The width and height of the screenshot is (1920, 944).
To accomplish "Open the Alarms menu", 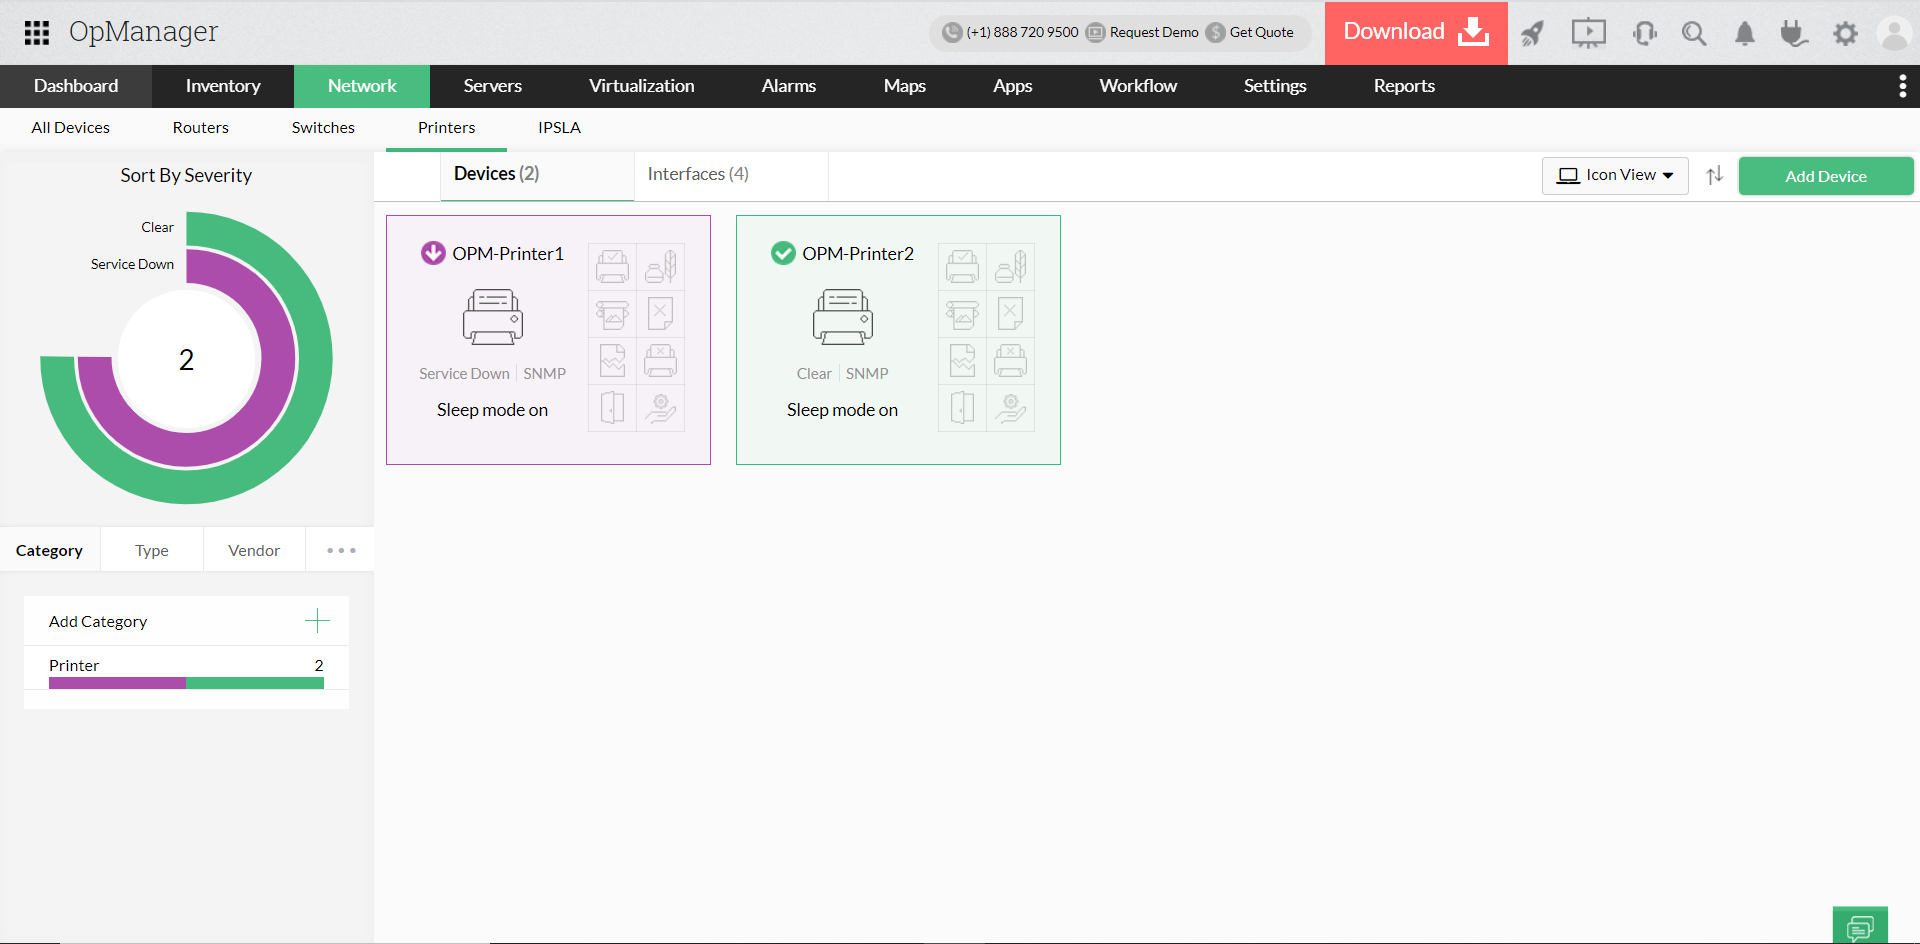I will click(x=789, y=87).
